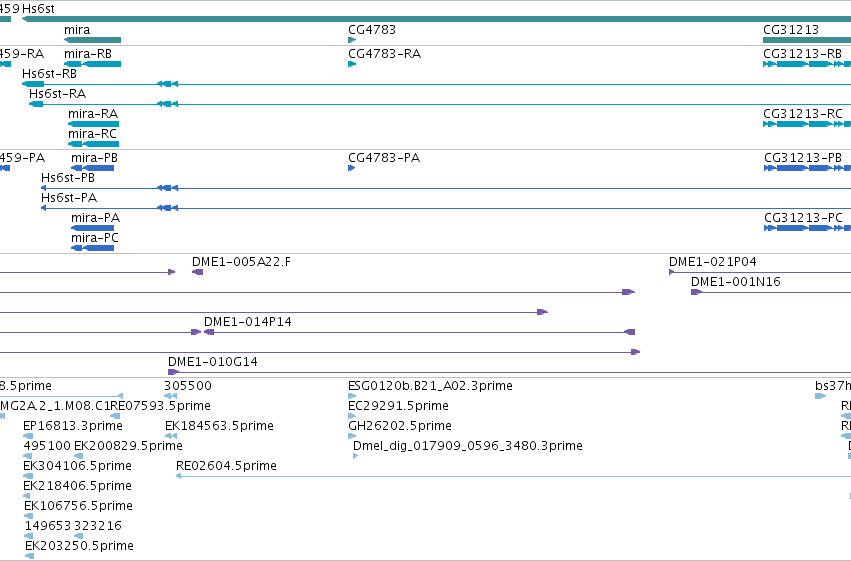Select the Hs6st-RB transcript label

tap(49, 74)
